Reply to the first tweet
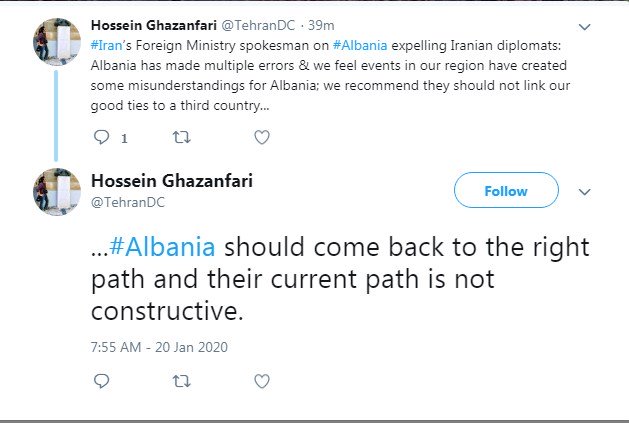Screen dimensions: 629x423 click(100, 136)
